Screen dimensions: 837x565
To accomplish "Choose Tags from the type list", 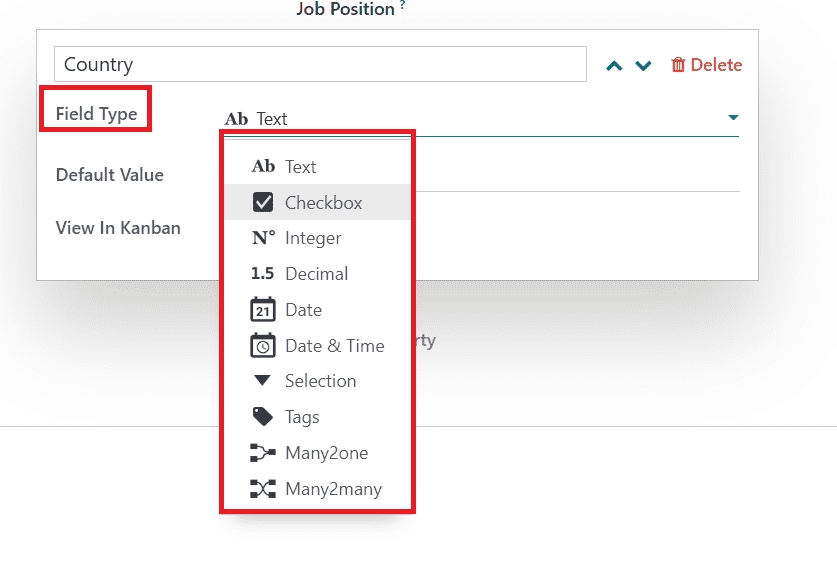I will [x=302, y=417].
